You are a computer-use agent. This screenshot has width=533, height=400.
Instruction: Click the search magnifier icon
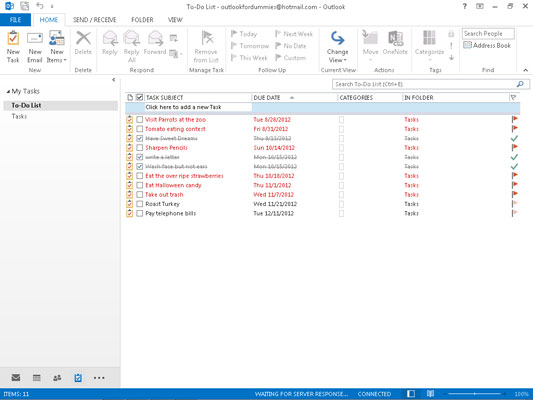(520, 84)
